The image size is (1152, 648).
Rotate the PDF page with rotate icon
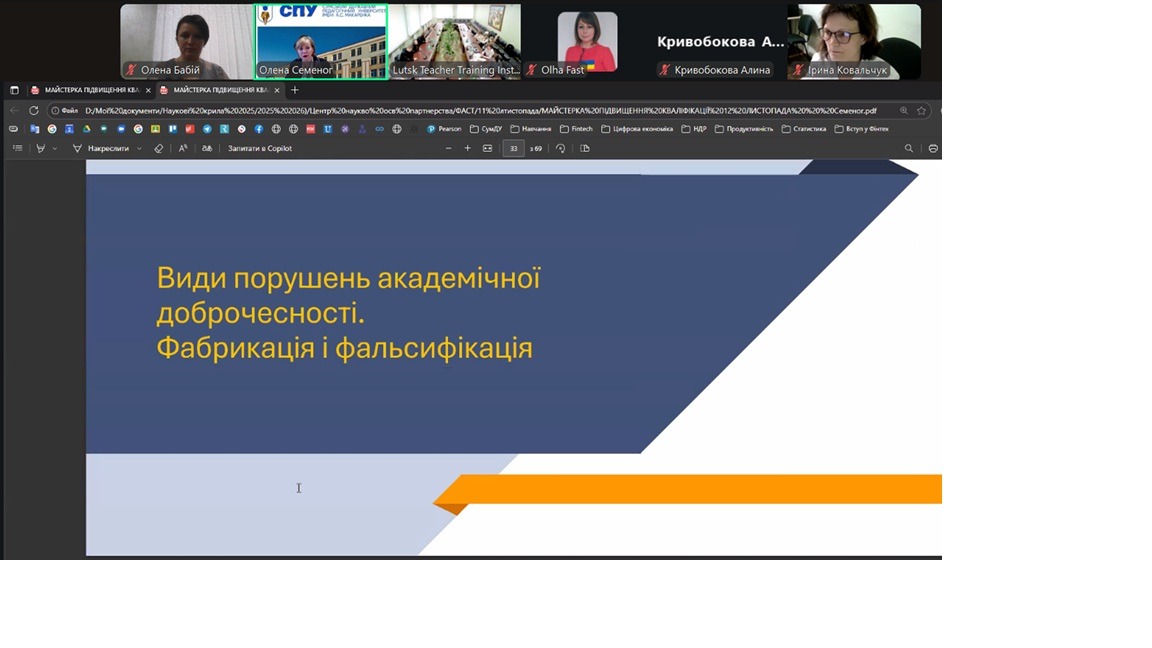(560, 148)
